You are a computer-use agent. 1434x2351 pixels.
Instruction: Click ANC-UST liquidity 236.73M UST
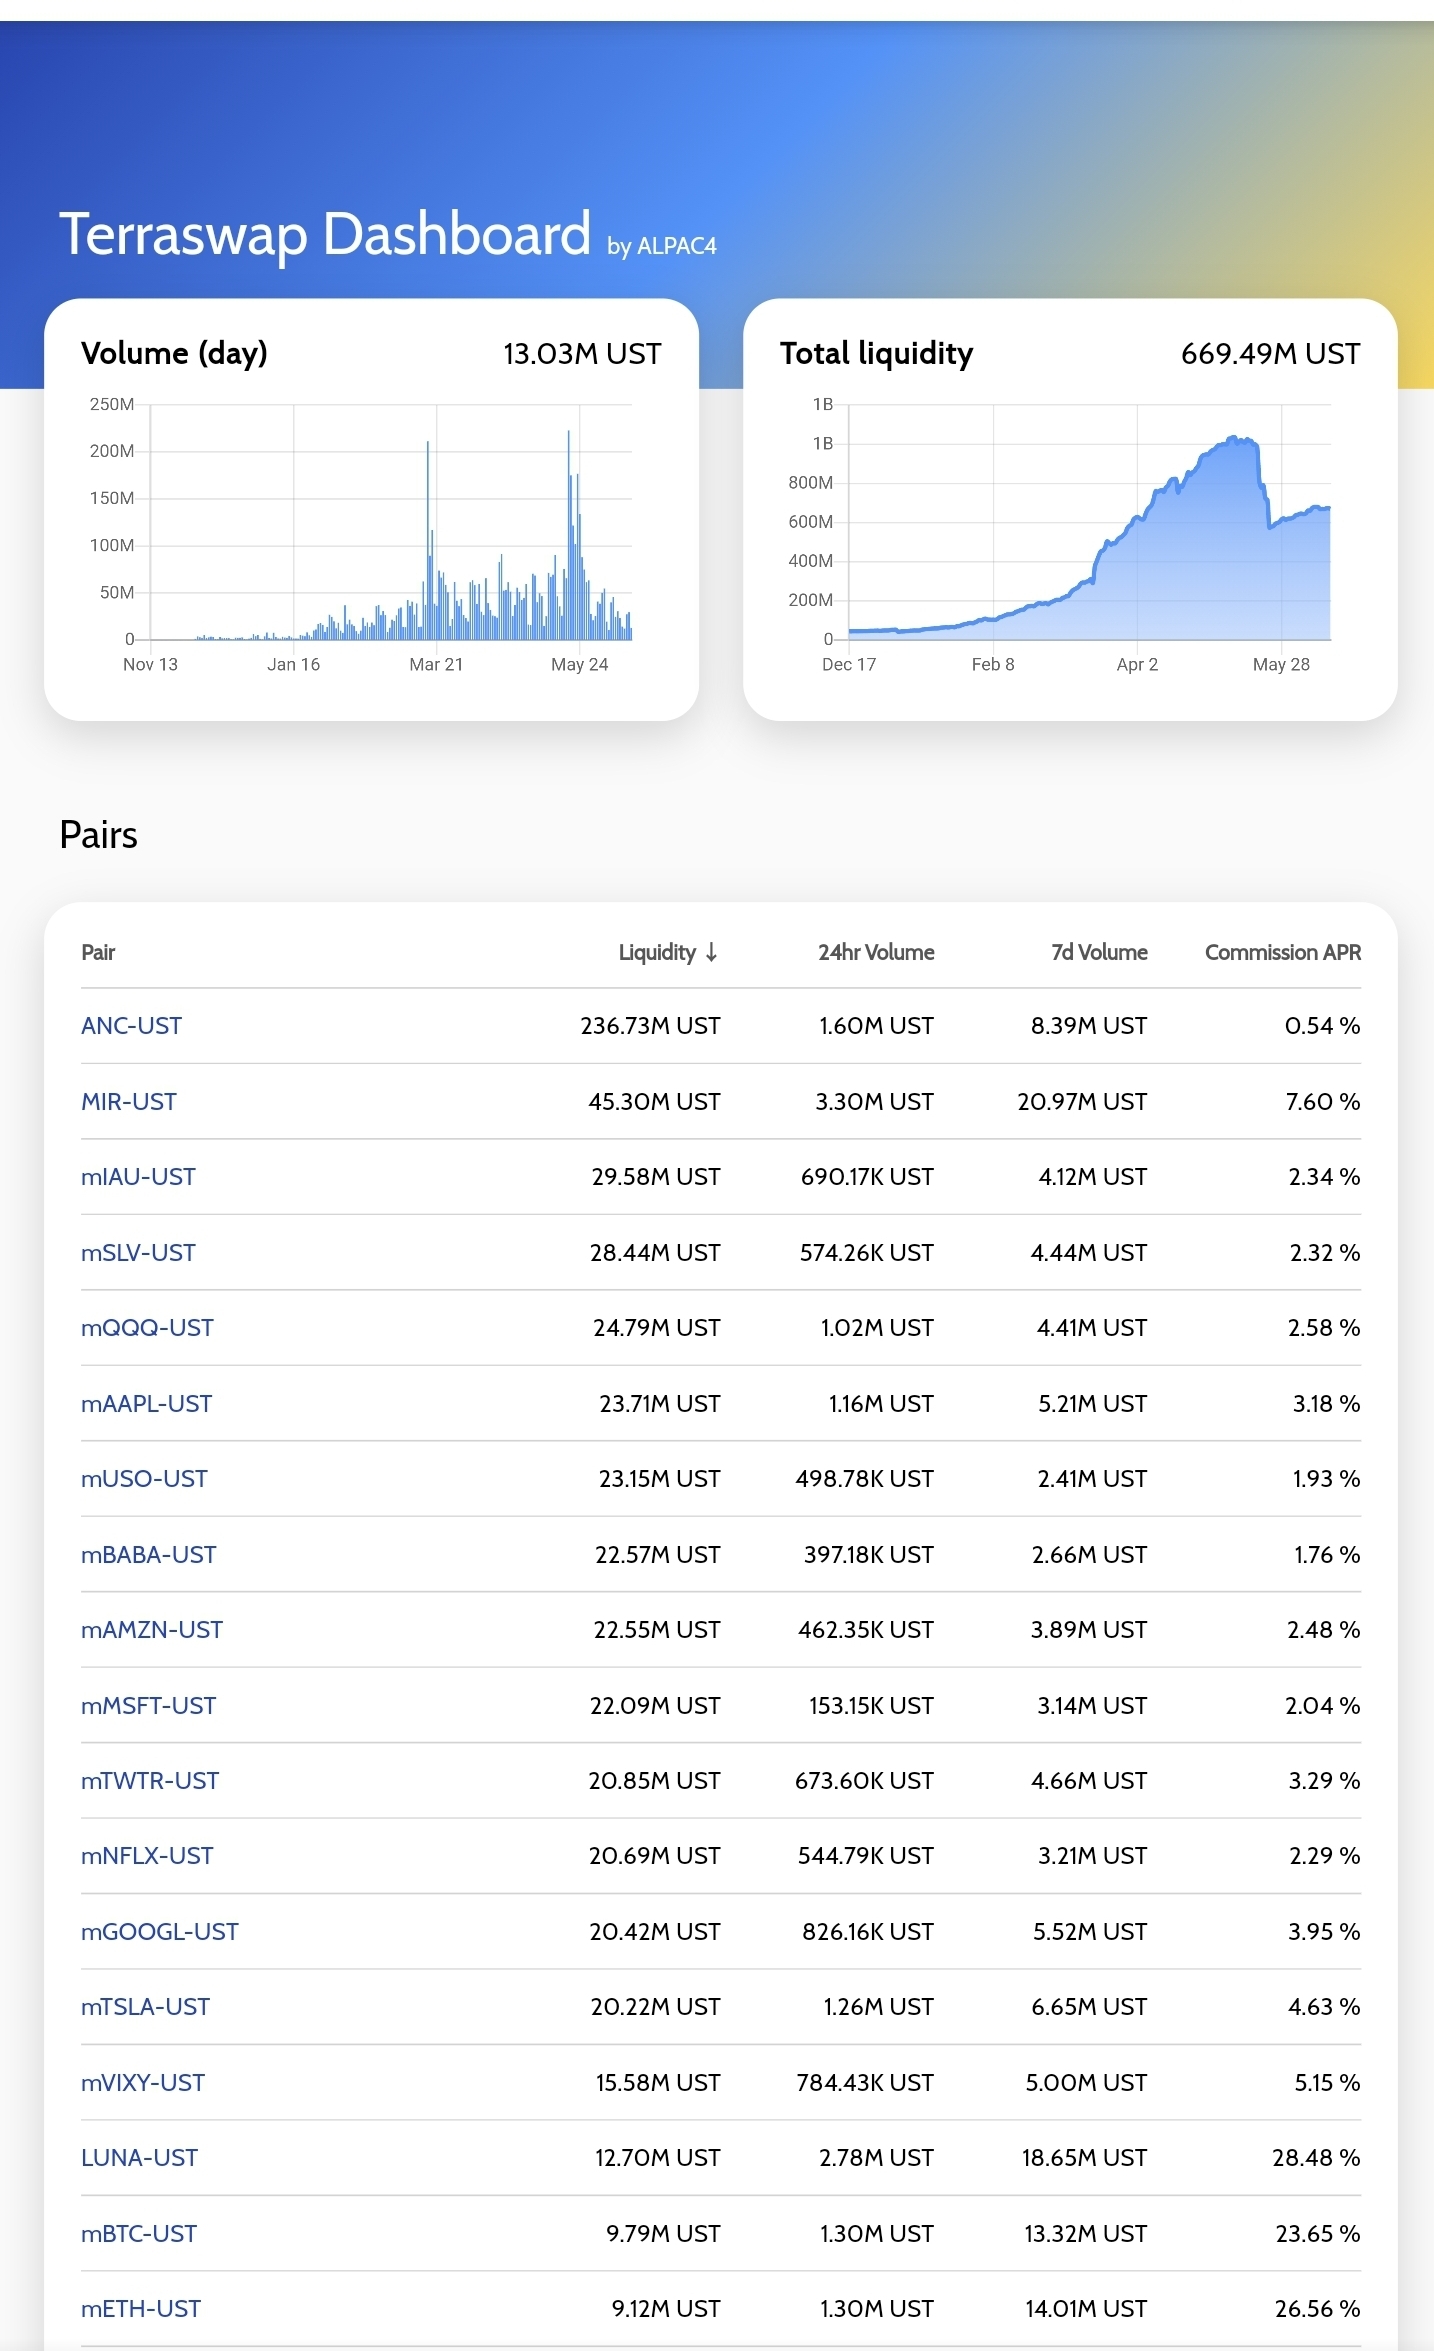(650, 1026)
